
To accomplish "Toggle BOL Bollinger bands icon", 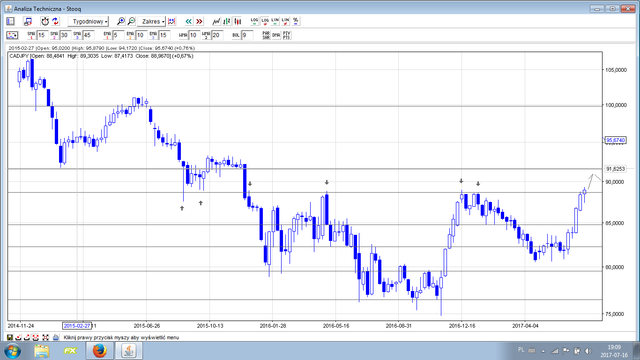I will [x=236, y=36].
